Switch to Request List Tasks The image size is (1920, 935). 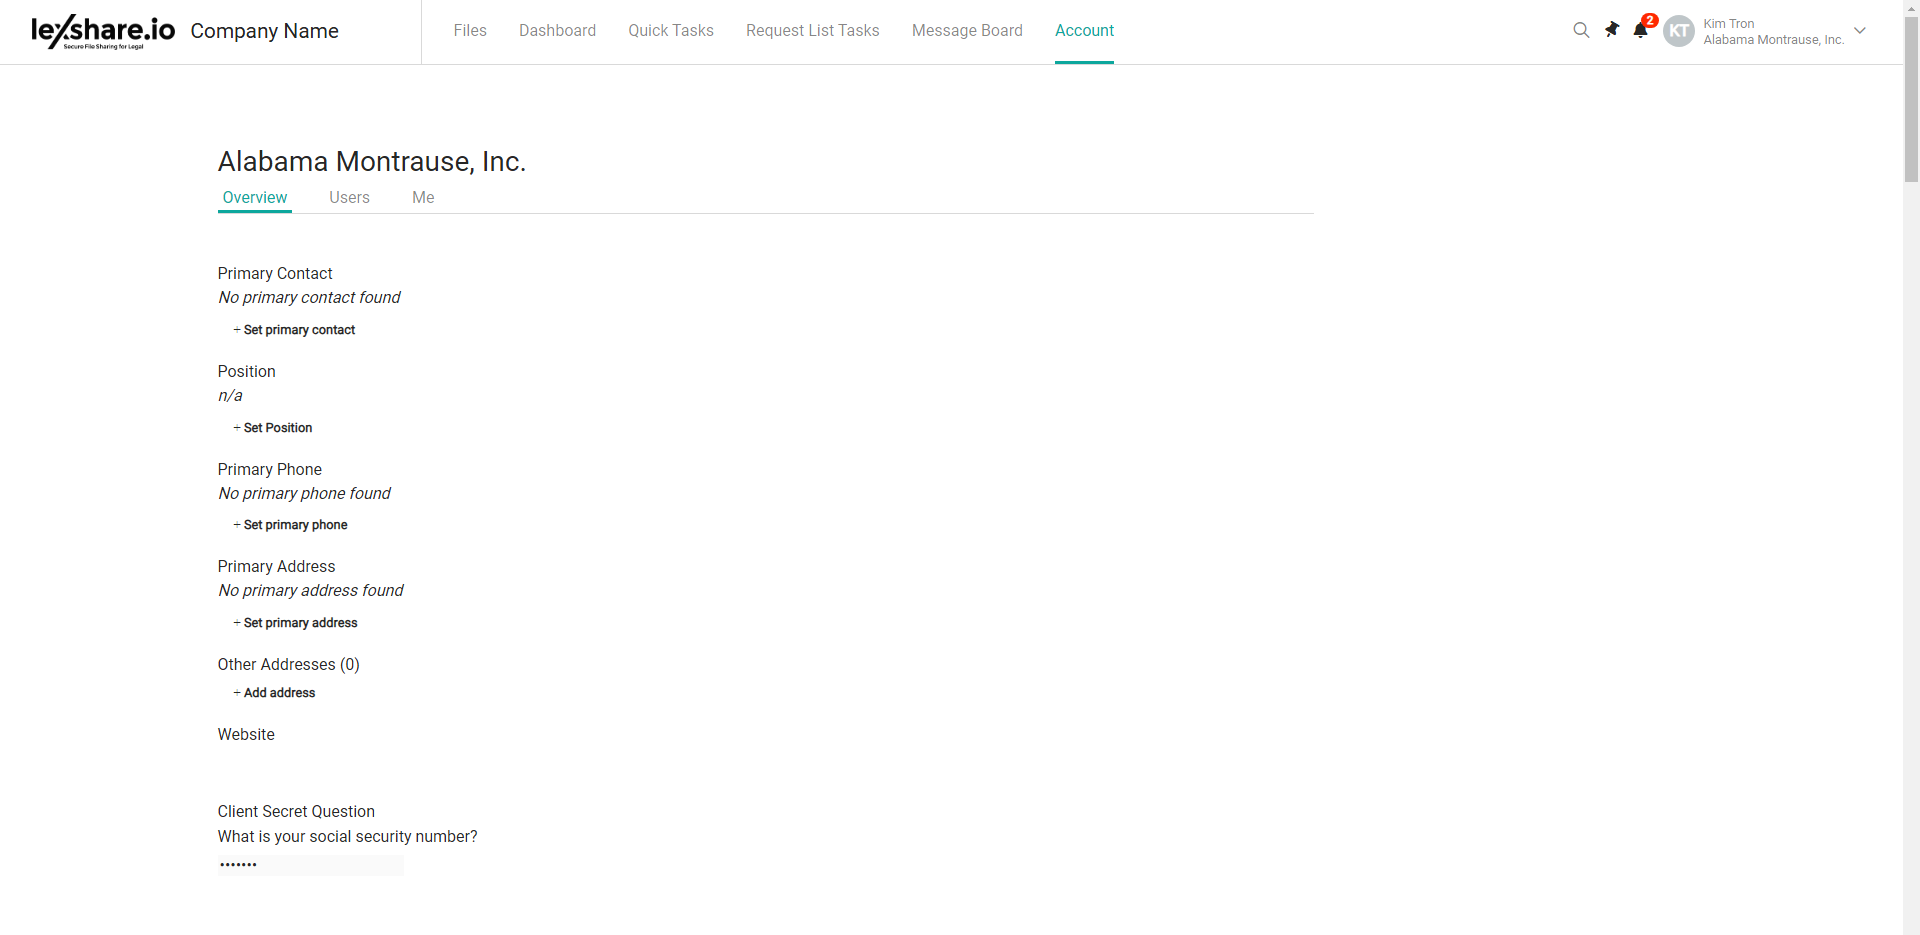pyautogui.click(x=812, y=31)
